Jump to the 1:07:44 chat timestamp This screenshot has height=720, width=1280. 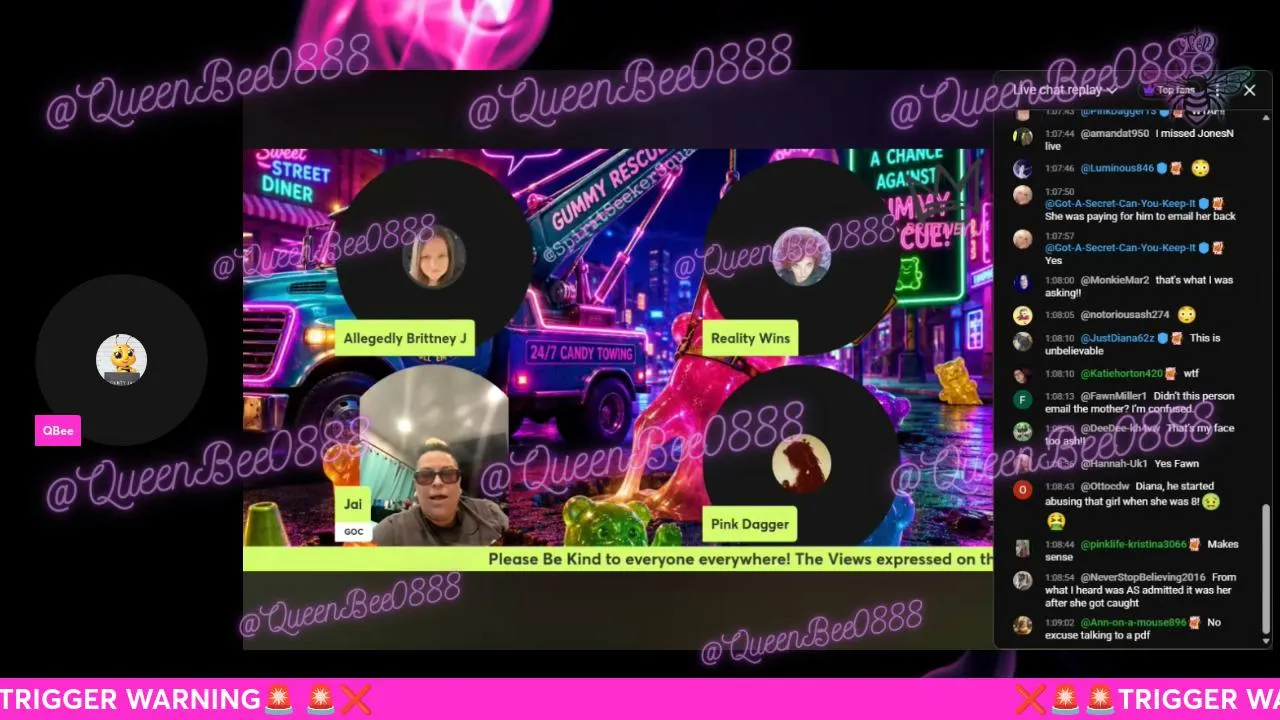click(x=1059, y=133)
